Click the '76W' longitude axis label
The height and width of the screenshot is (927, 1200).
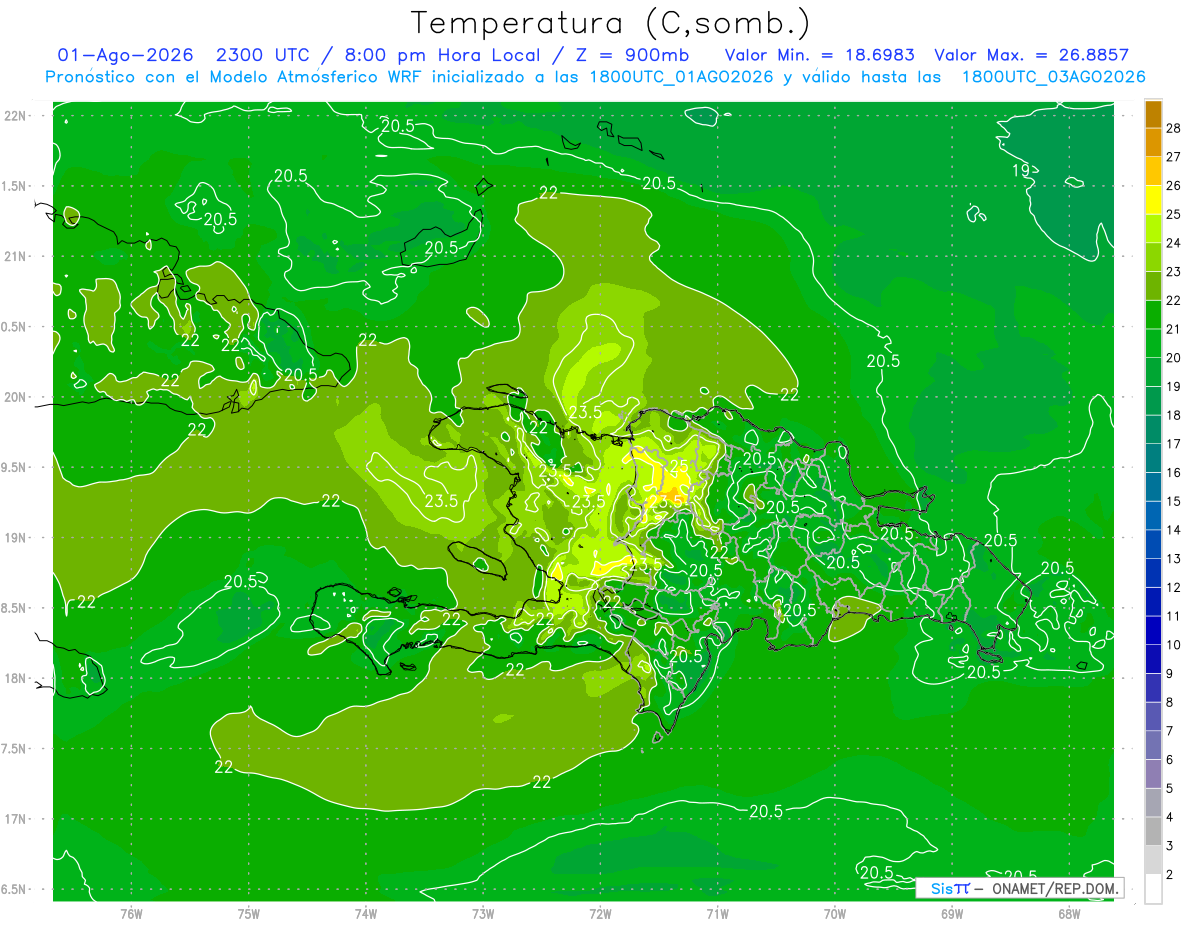131,913
